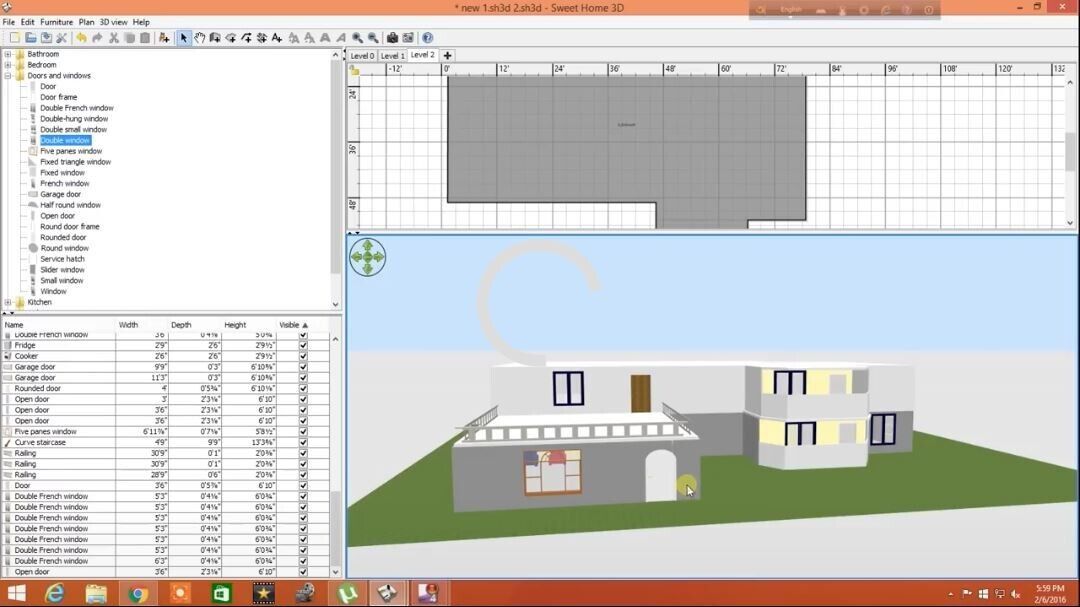The image size is (1080, 607).
Task: Copy selection using toolbar icon
Action: click(x=129, y=38)
